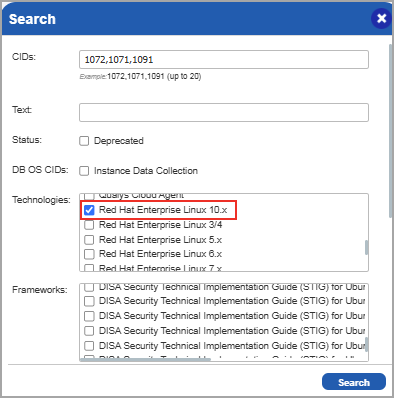Check Red Hat Enterprise Linux 3/4
394x398 pixels.
pyautogui.click(x=89, y=225)
